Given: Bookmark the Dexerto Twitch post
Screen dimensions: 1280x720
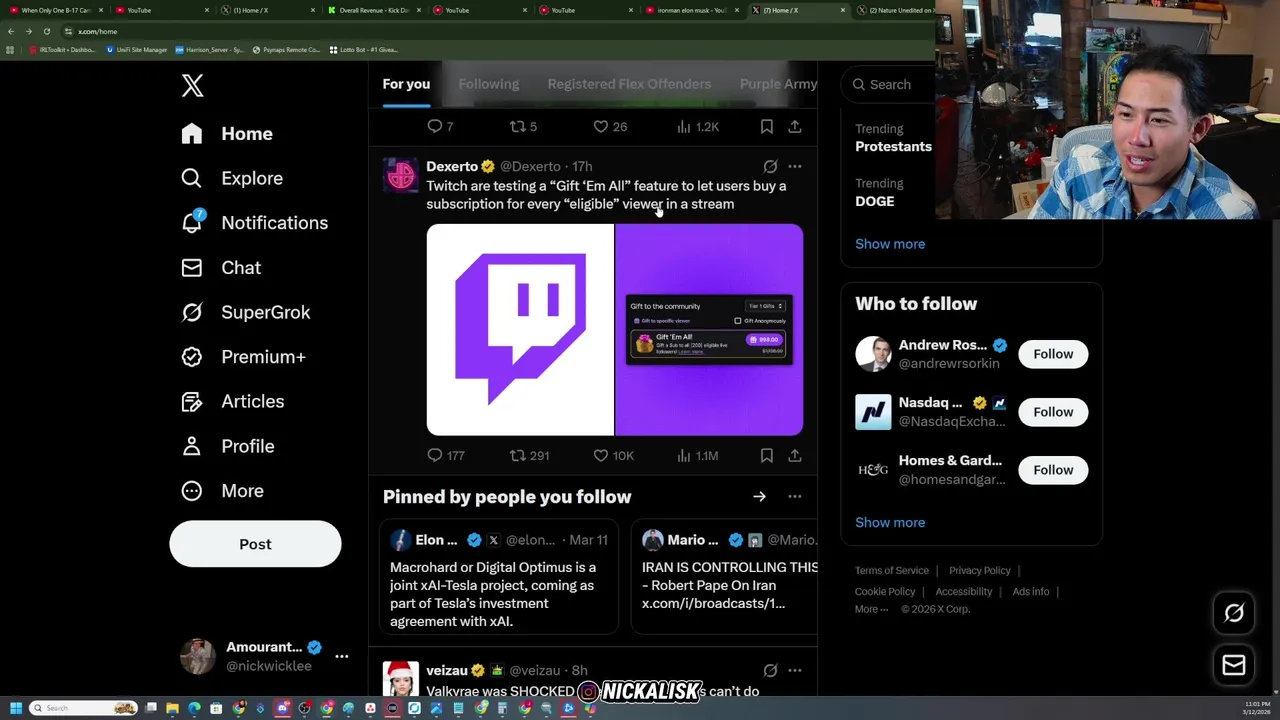Looking at the screenshot, I should pos(766,456).
